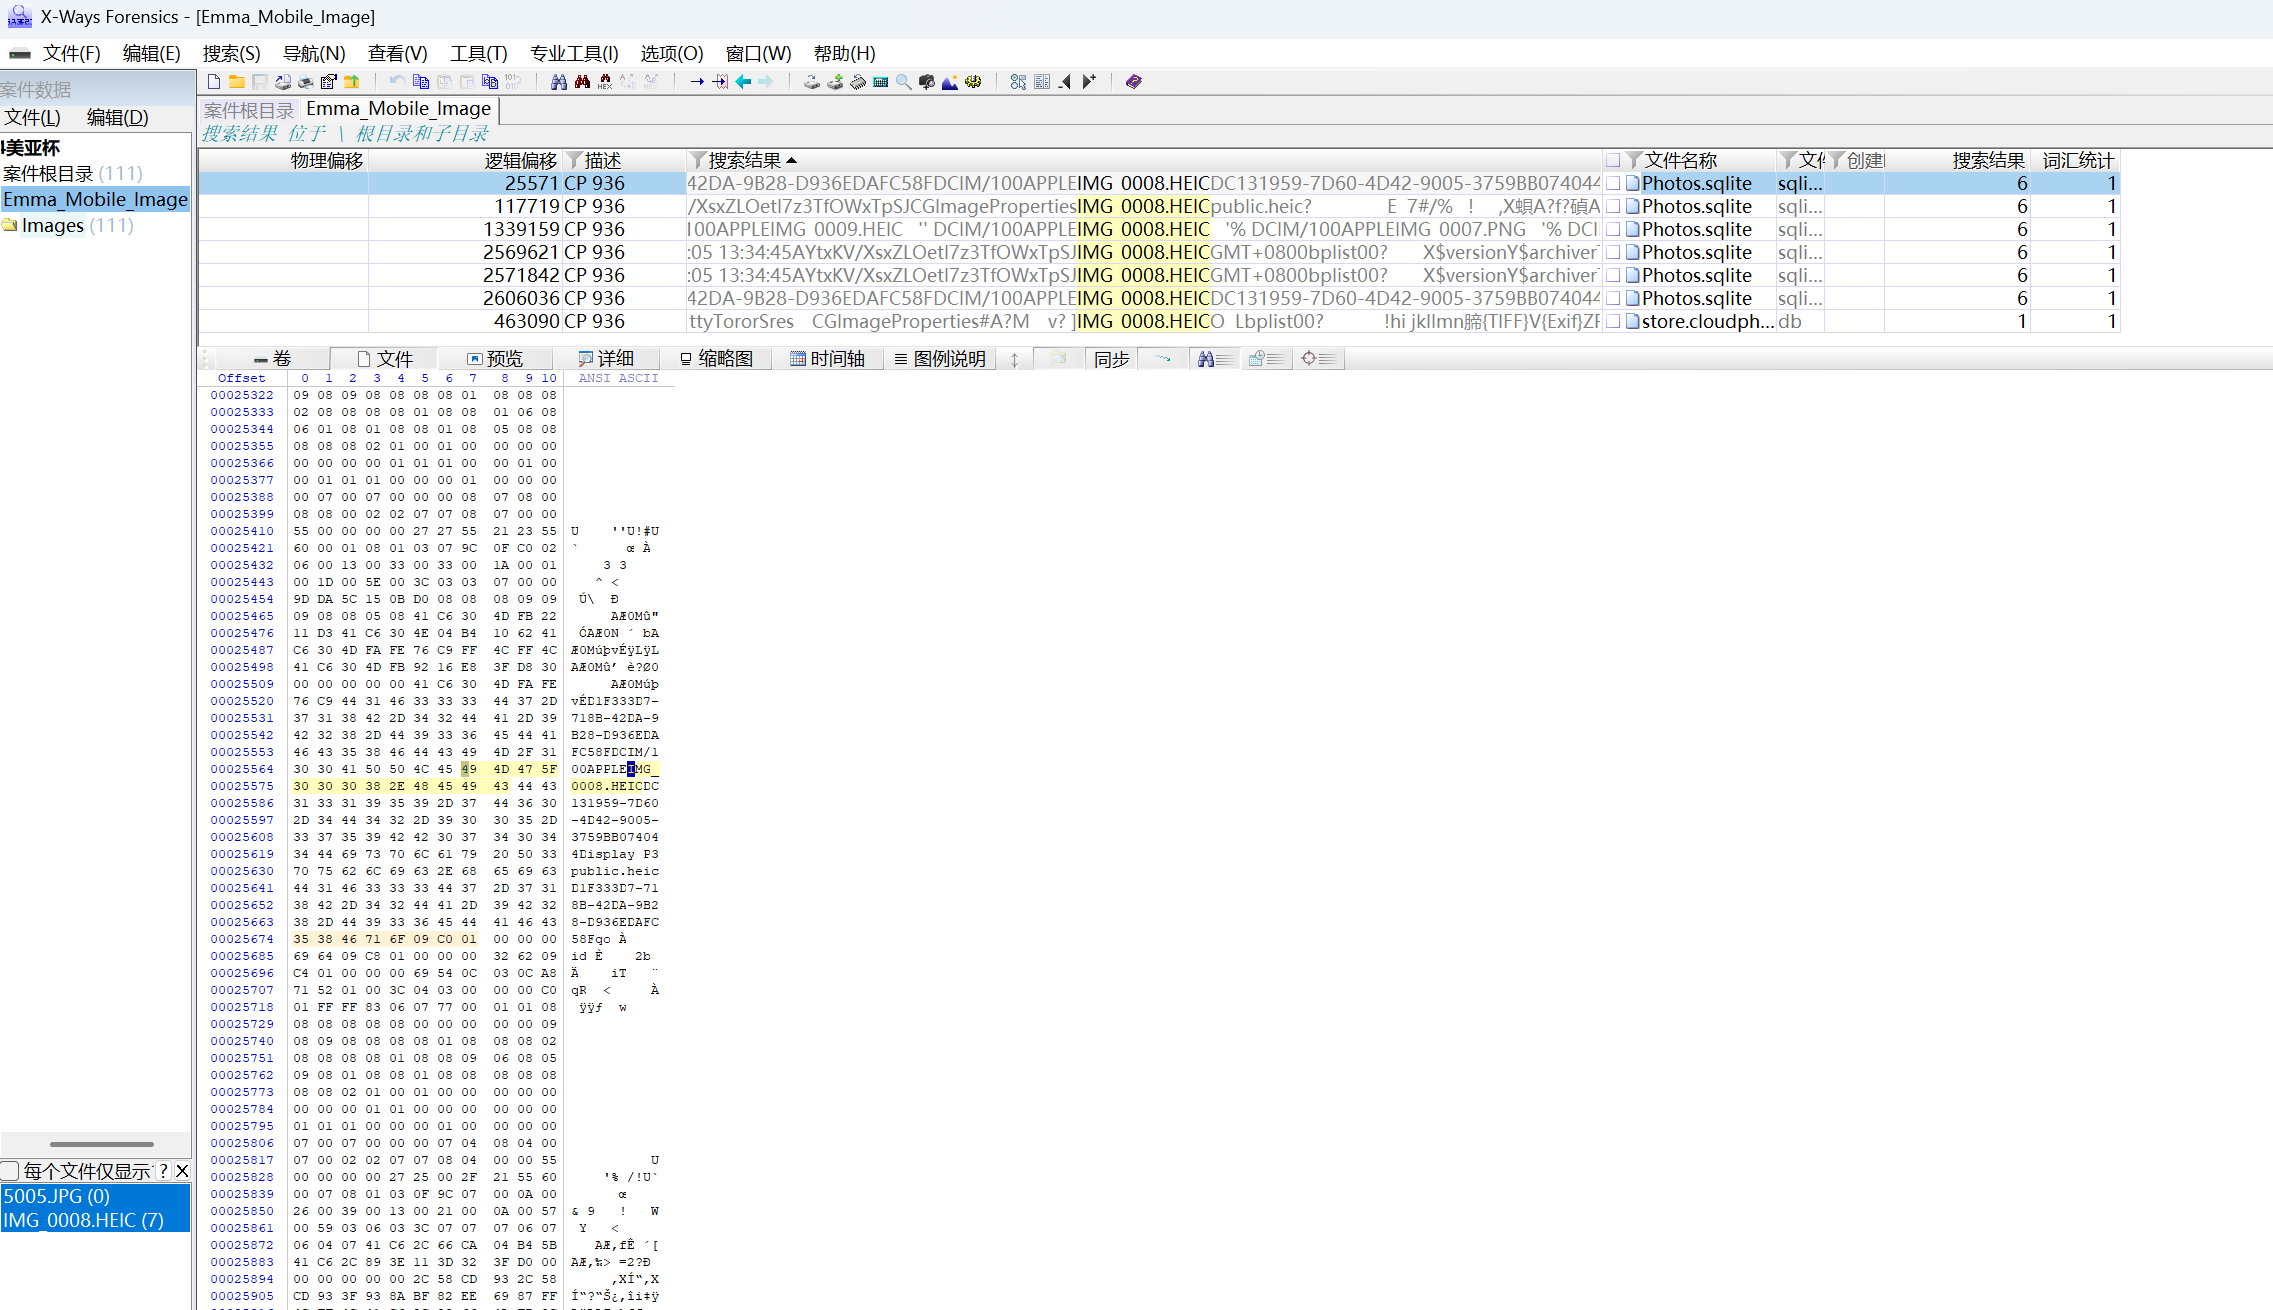
Task: Click the Find Text binoculars icon
Action: 559,82
